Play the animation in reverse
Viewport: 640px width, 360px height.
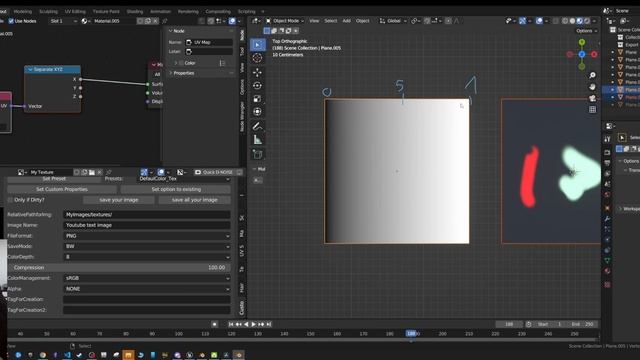[x=246, y=324]
